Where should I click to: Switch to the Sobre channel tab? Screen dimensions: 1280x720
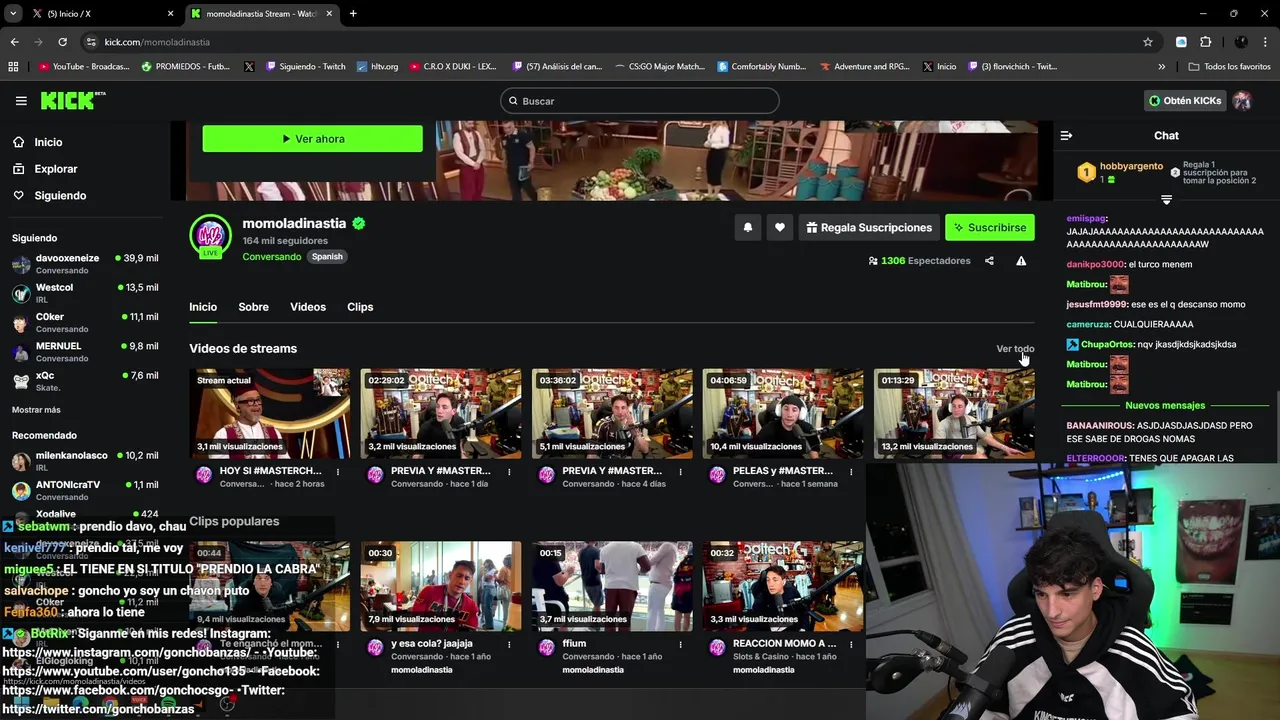tap(253, 307)
